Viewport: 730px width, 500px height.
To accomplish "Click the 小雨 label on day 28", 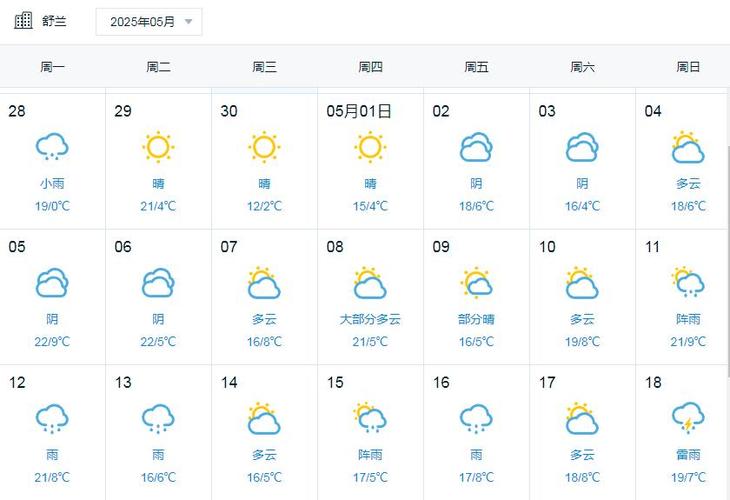I will pyautogui.click(x=52, y=183).
